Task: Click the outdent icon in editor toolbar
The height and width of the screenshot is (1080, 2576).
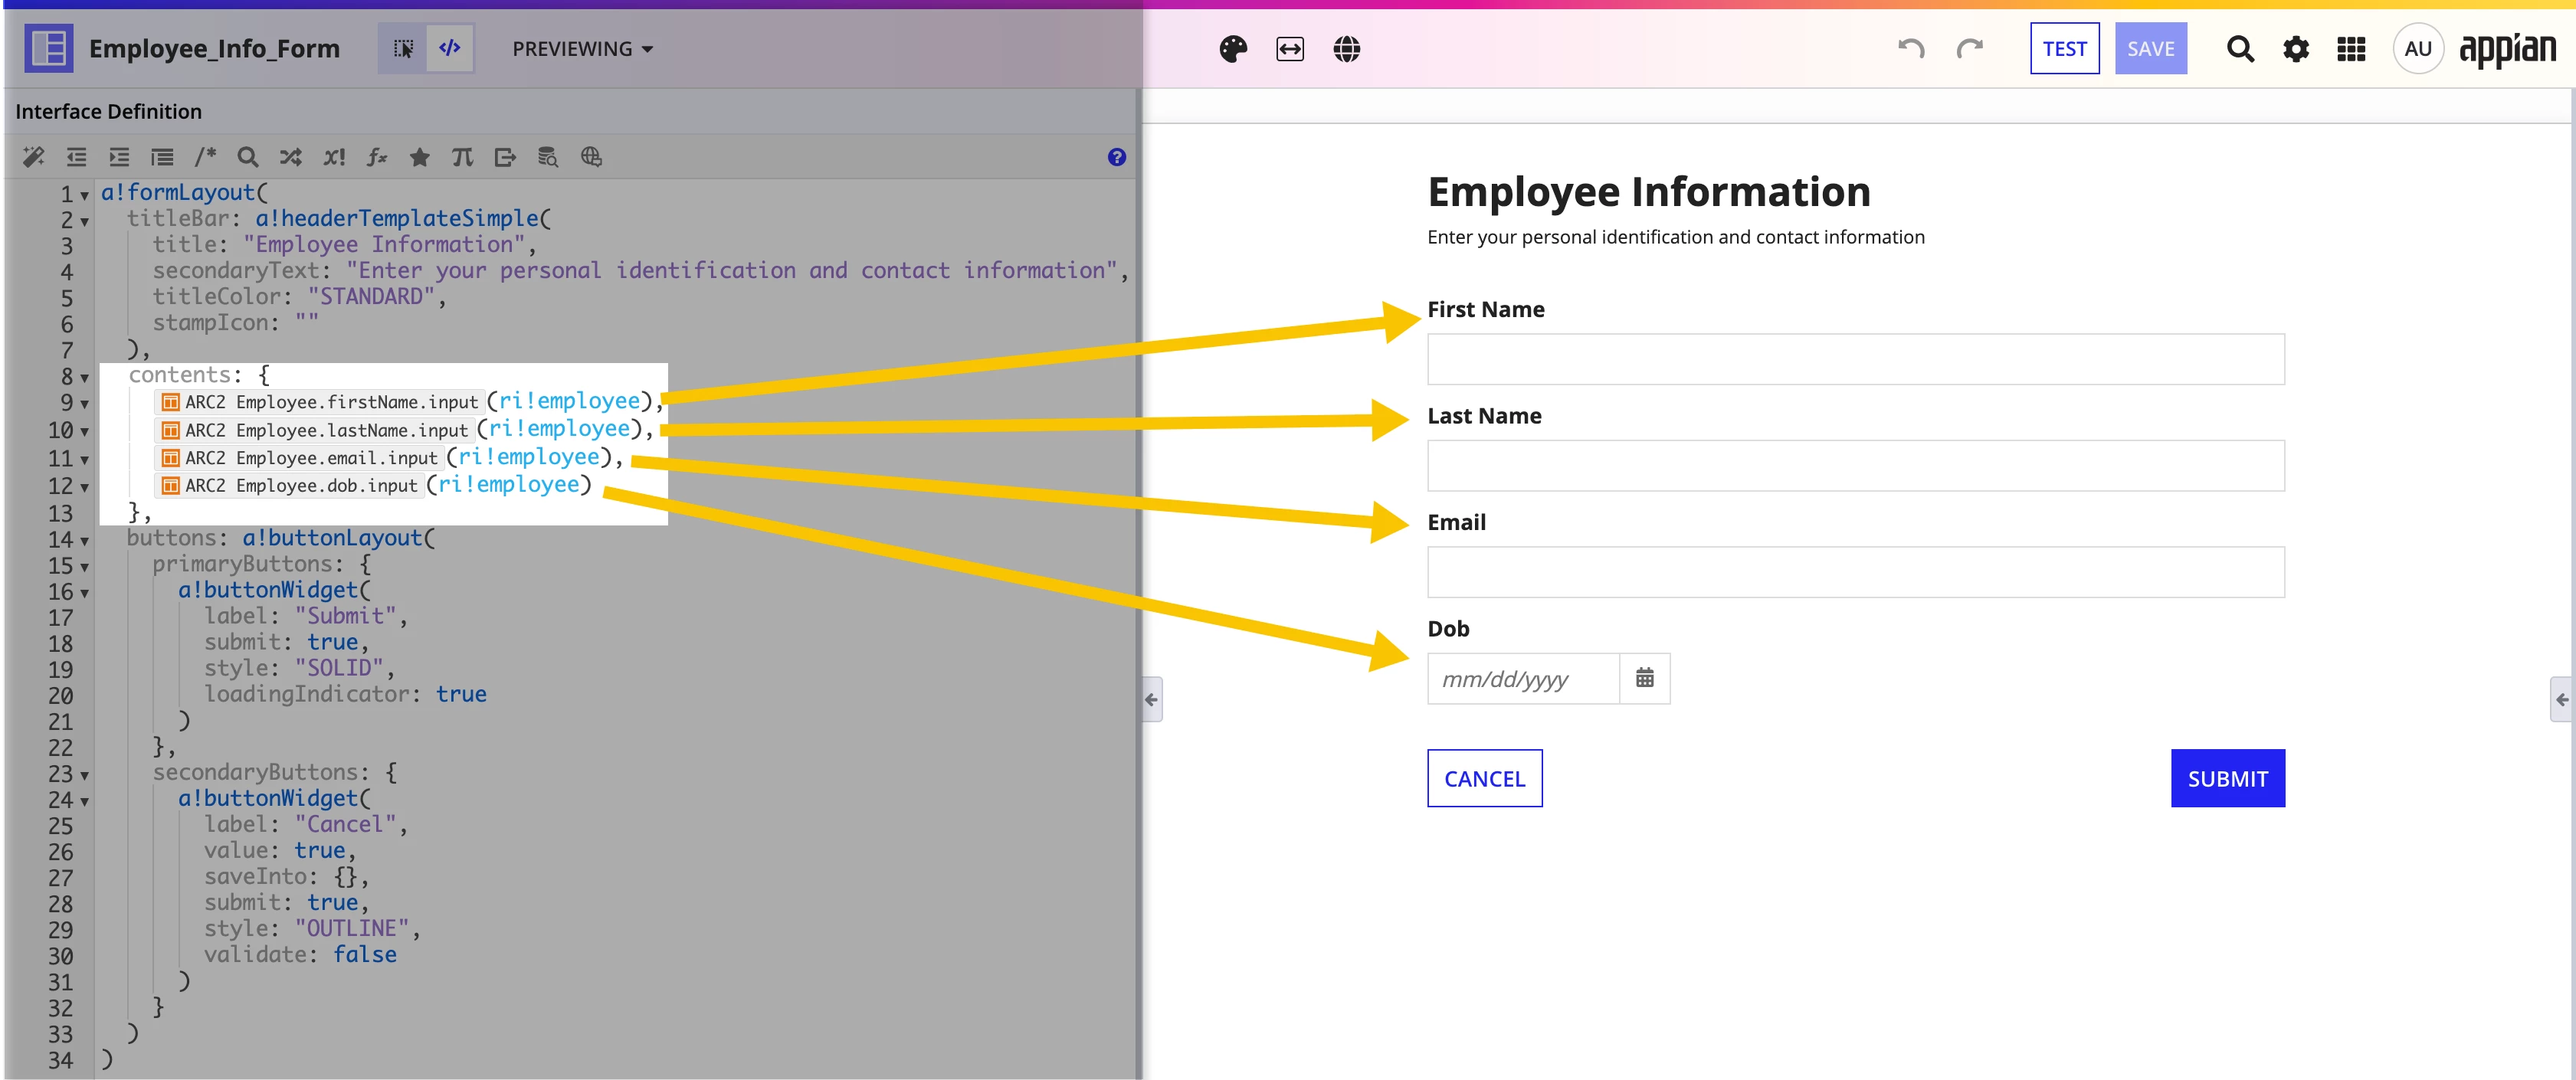Action: click(x=76, y=157)
